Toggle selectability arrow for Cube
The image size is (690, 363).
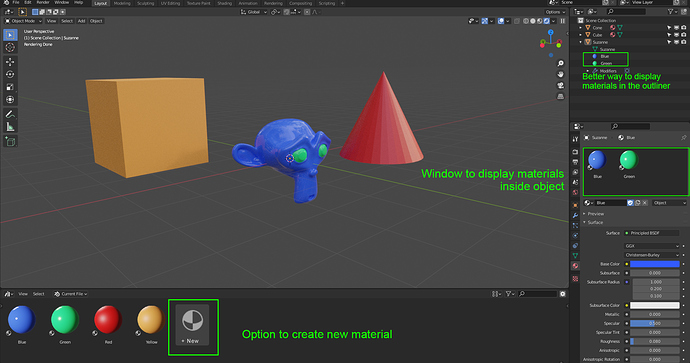pyautogui.click(x=669, y=35)
